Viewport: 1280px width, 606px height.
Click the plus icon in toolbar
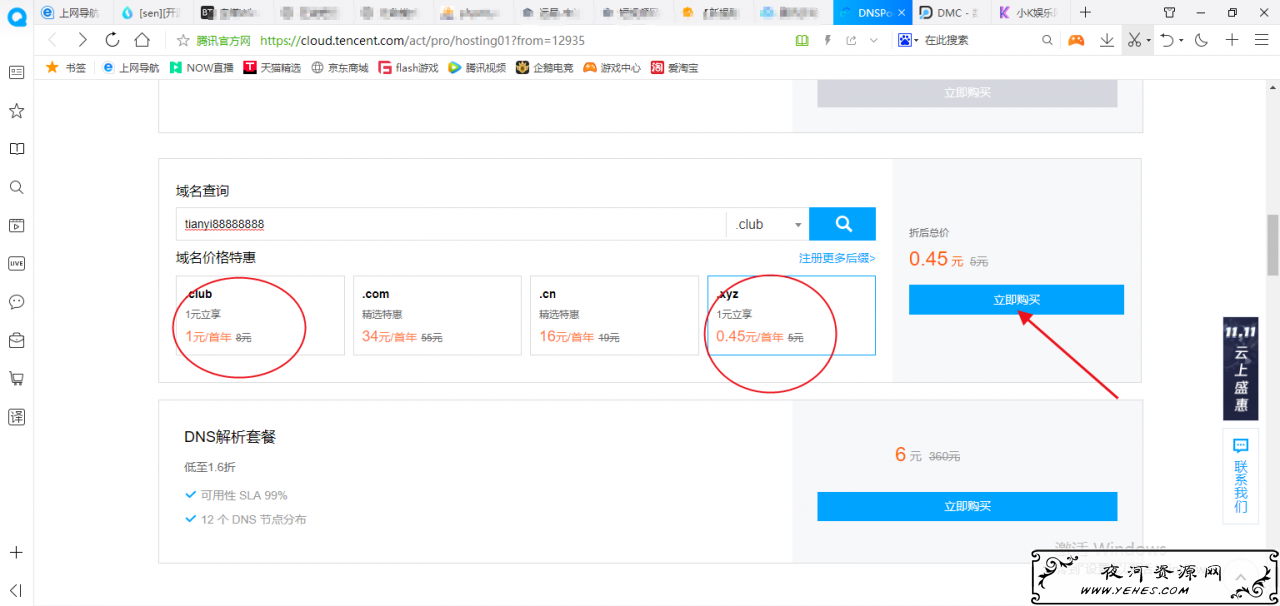tap(1232, 40)
